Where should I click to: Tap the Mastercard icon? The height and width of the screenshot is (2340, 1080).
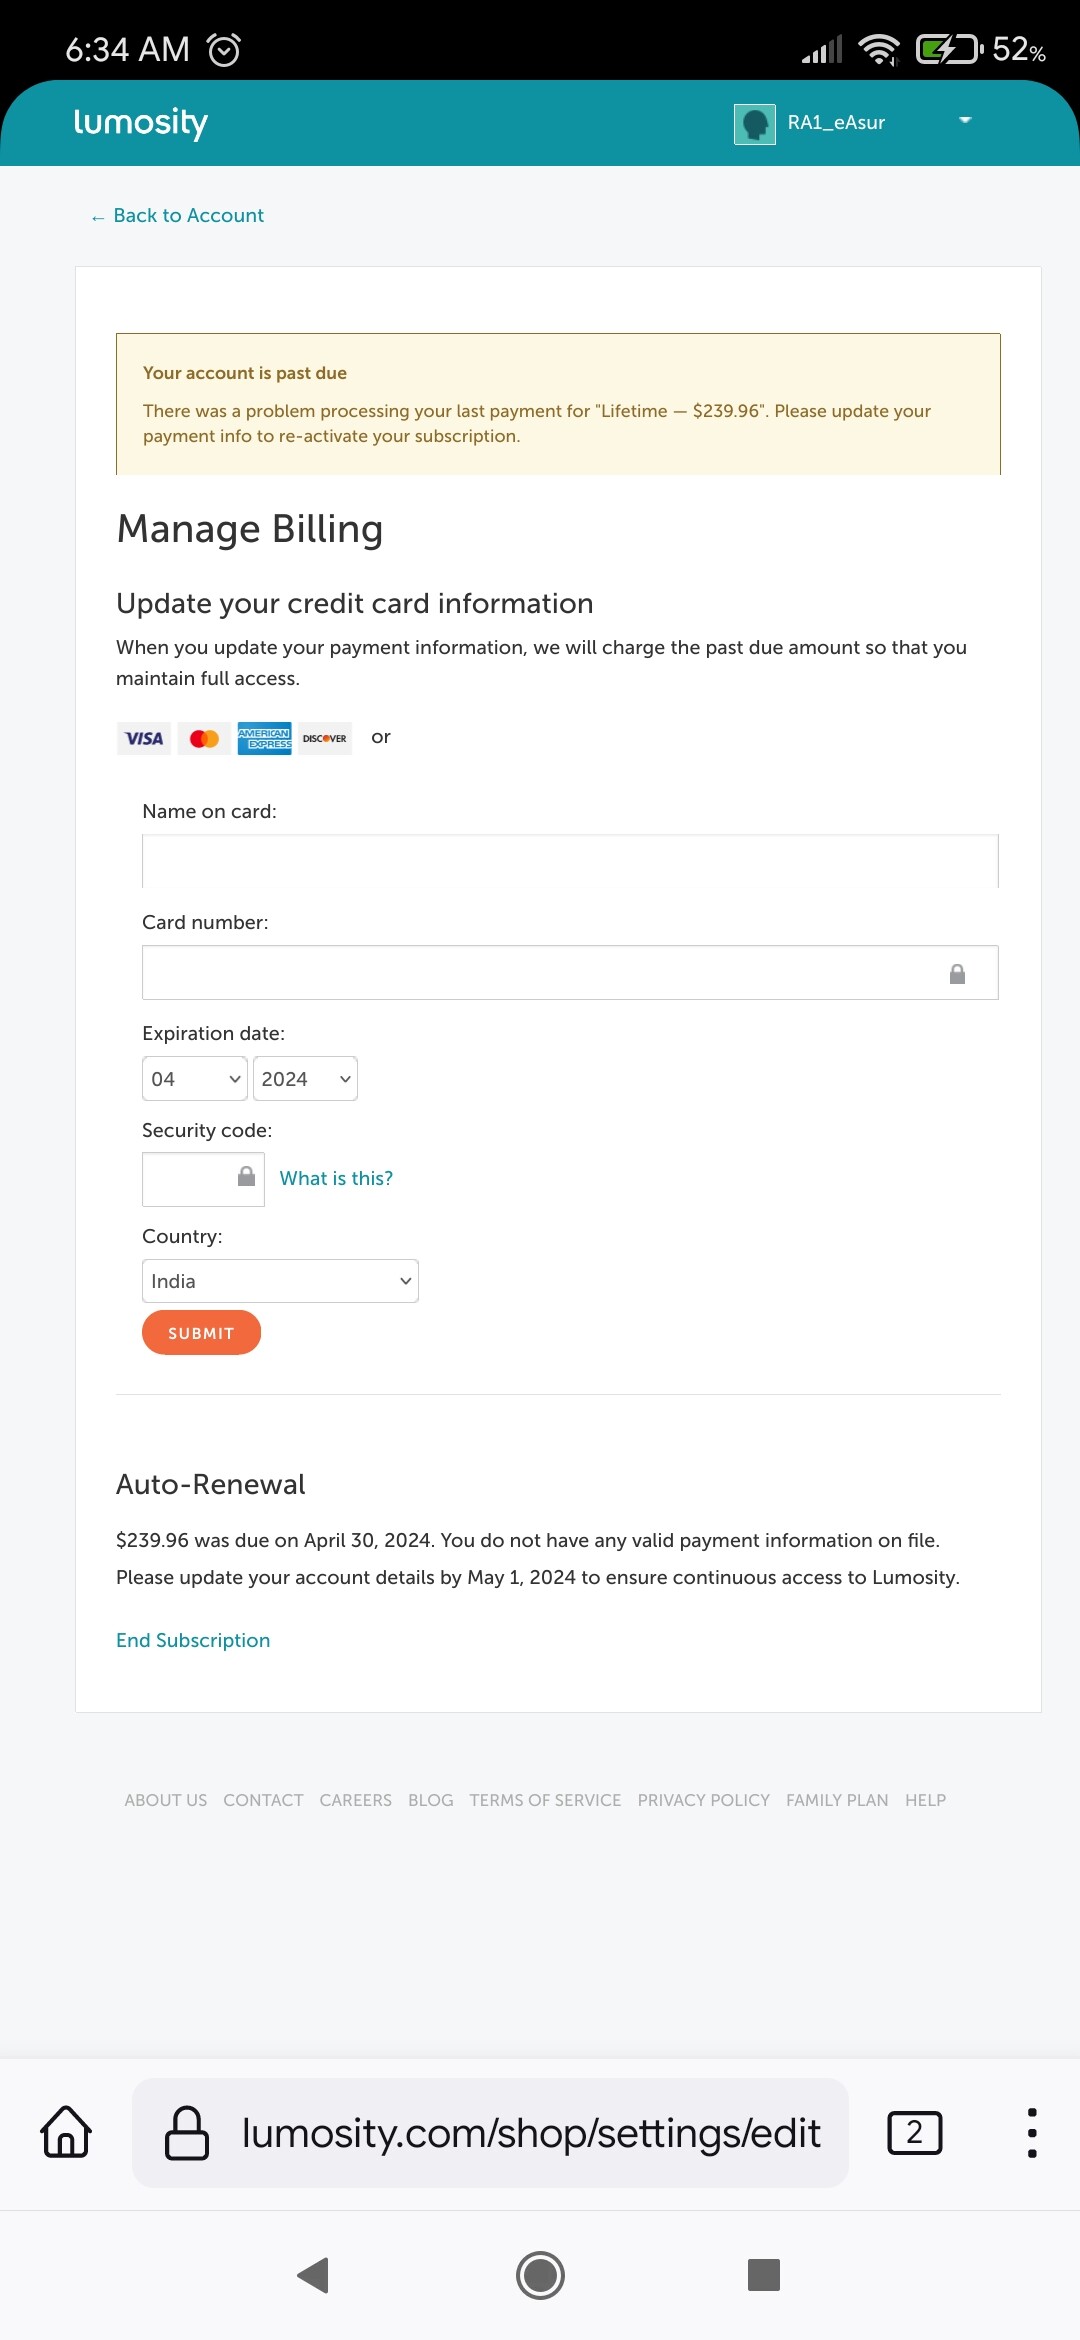(x=204, y=739)
